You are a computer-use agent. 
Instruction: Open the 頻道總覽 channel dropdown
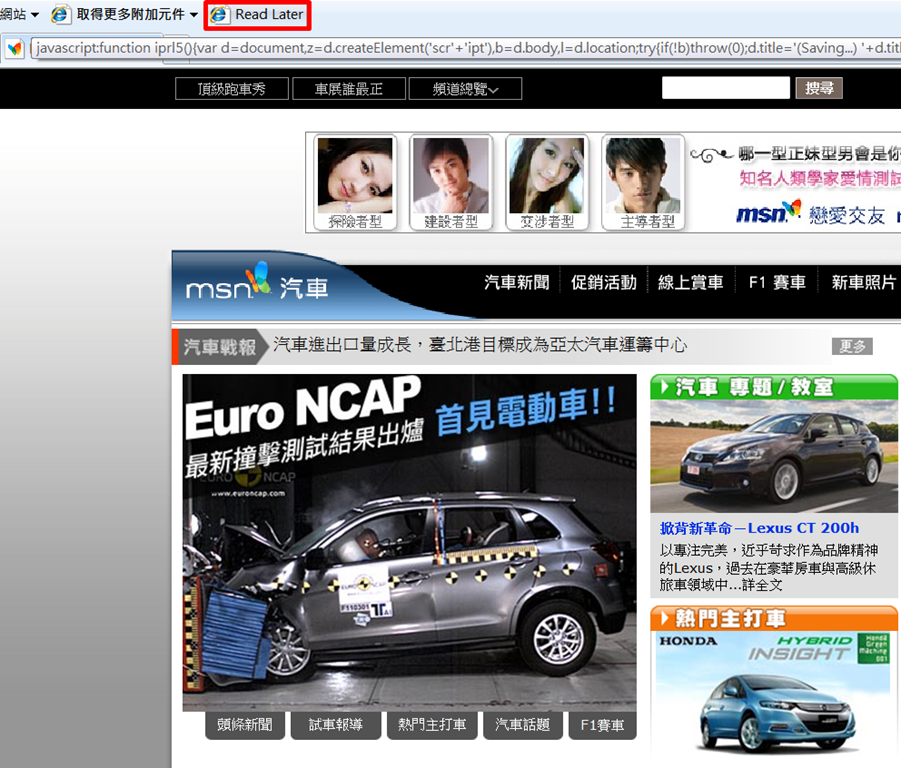(465, 89)
